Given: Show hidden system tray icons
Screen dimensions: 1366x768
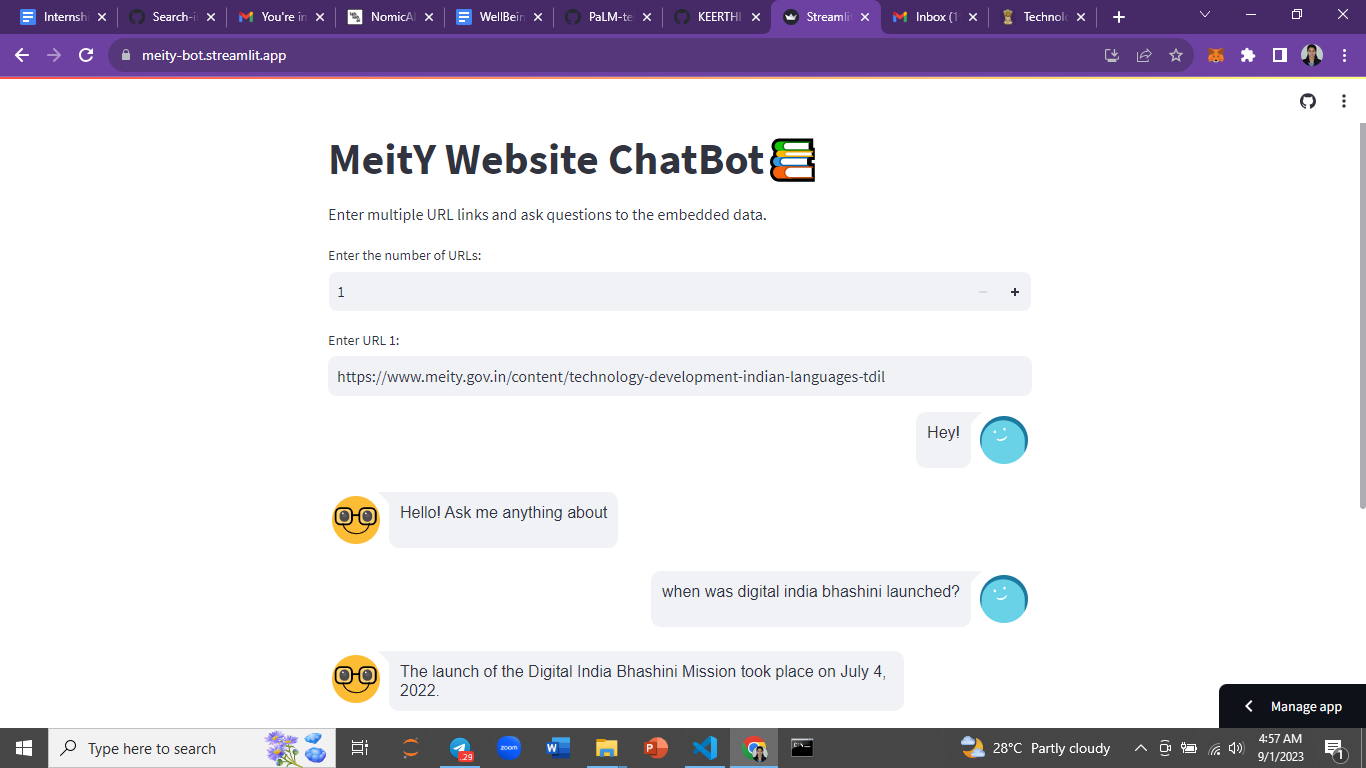Looking at the screenshot, I should (x=1140, y=748).
